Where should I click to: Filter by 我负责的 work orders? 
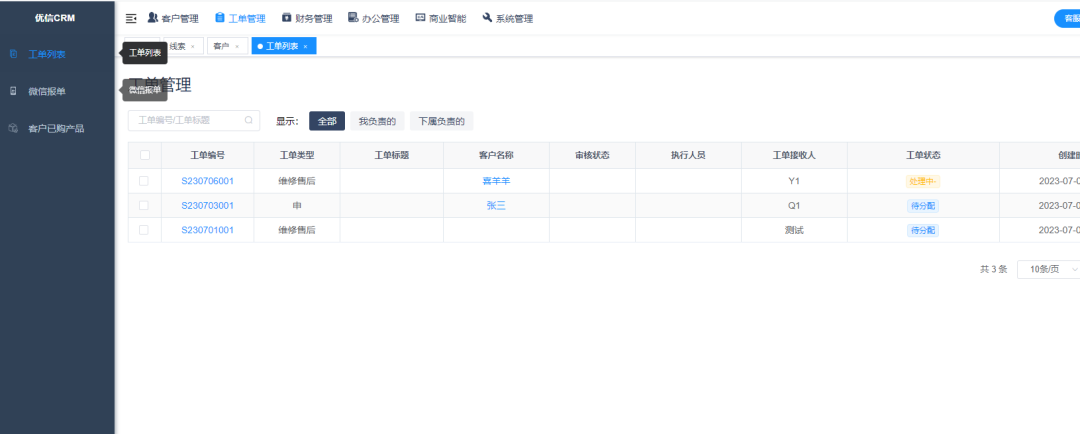[x=377, y=121]
